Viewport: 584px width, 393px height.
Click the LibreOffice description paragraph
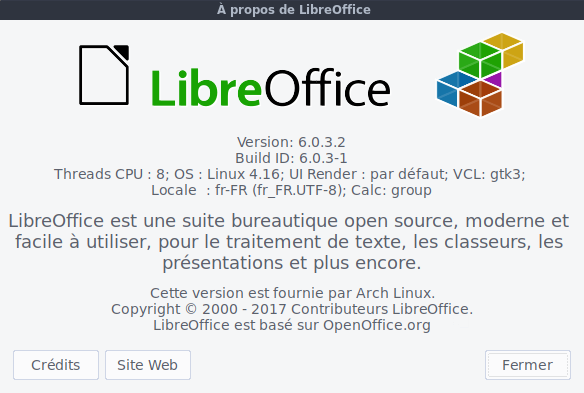(289, 242)
